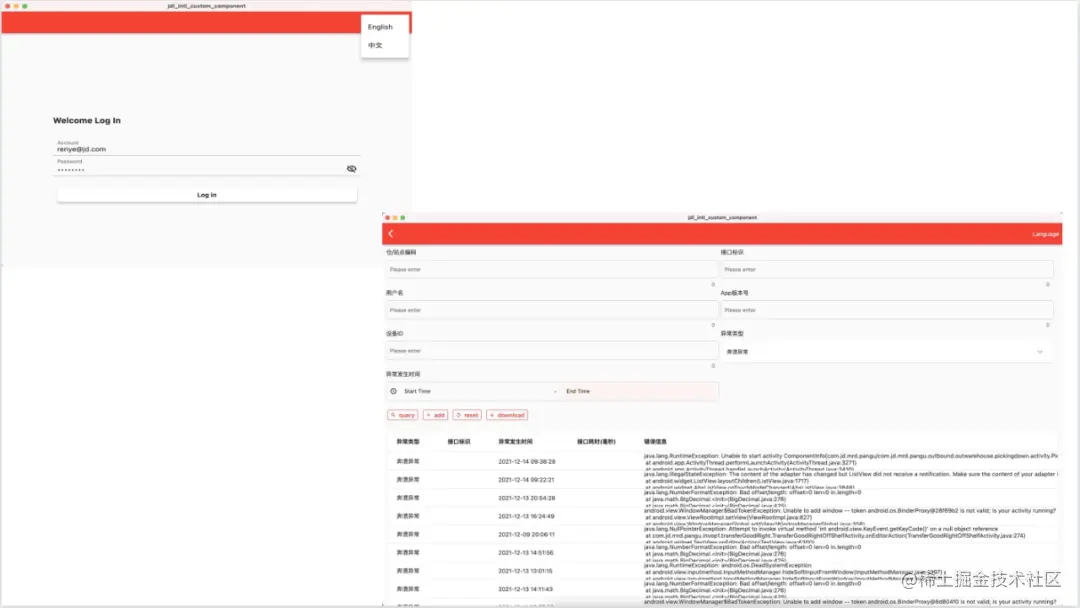Click the add button

(435, 415)
